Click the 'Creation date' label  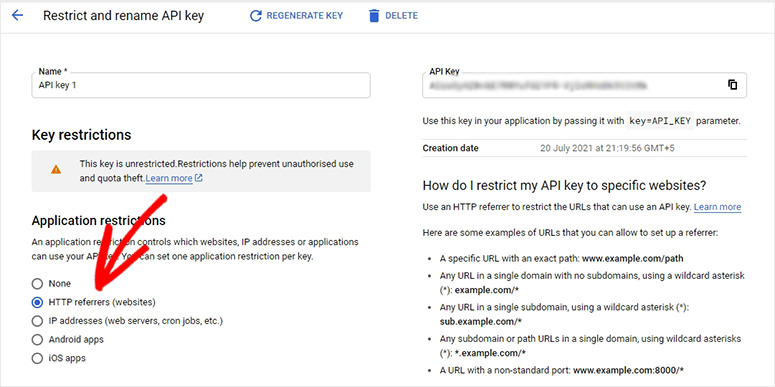point(450,148)
